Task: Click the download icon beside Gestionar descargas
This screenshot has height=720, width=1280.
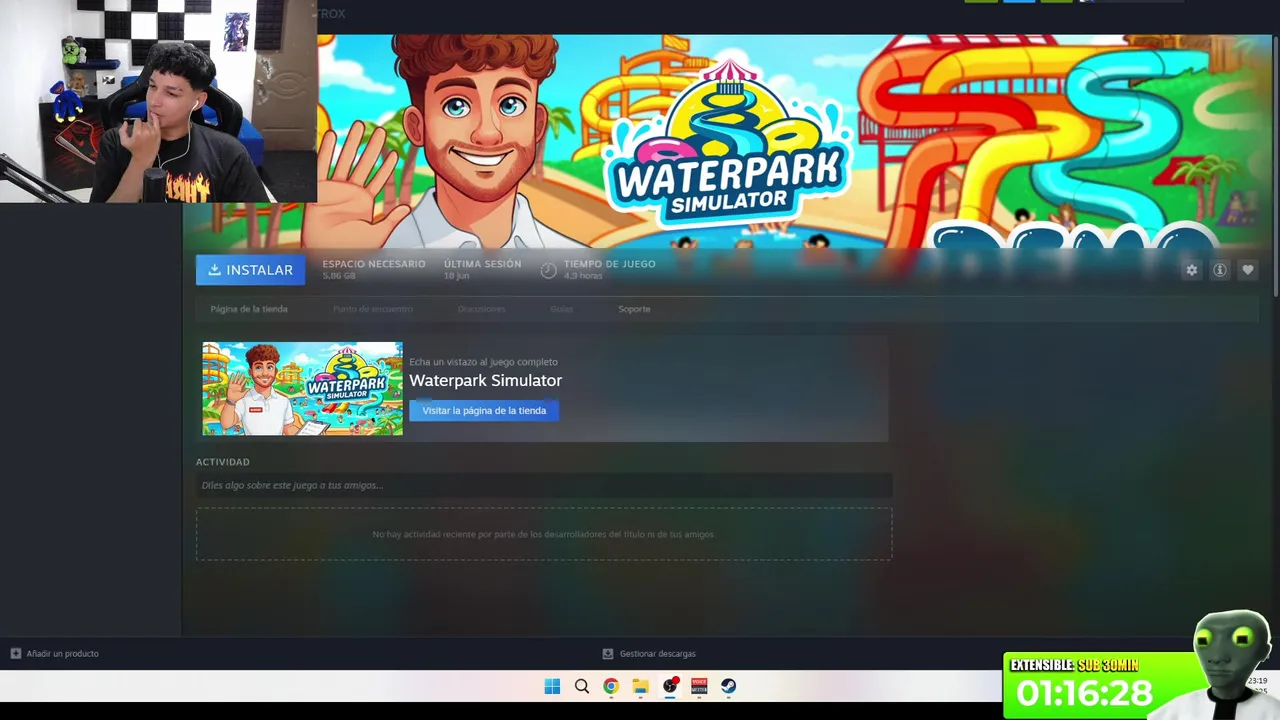Action: (608, 653)
